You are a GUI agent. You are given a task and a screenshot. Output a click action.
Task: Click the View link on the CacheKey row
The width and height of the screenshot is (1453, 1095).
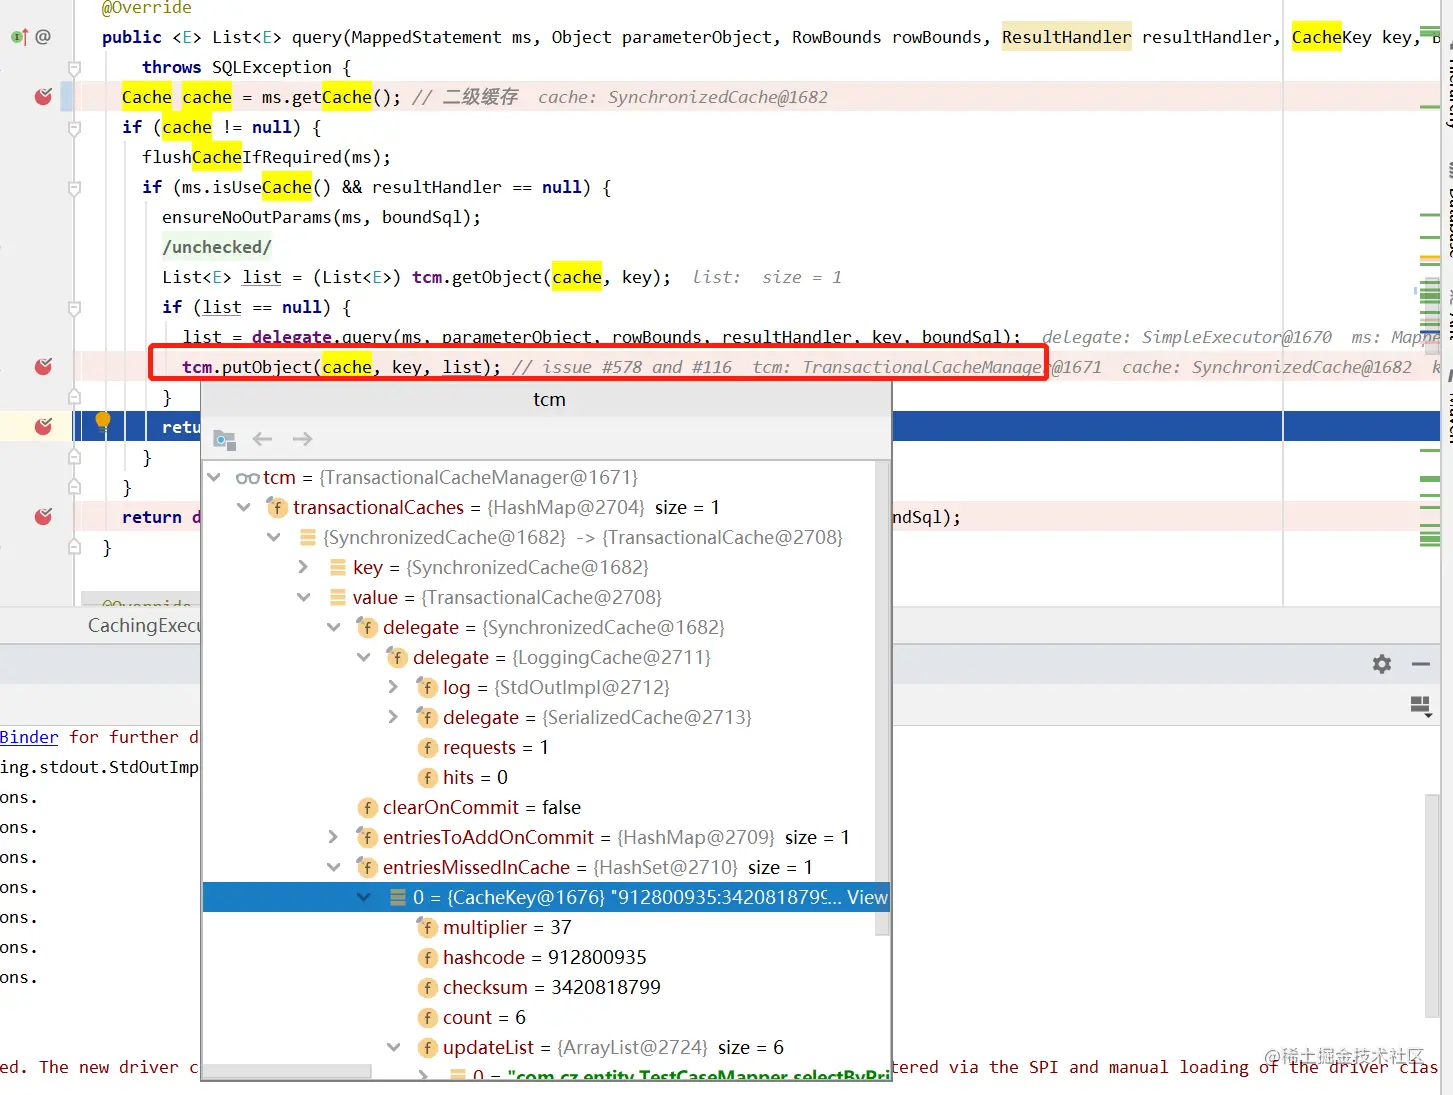point(867,898)
